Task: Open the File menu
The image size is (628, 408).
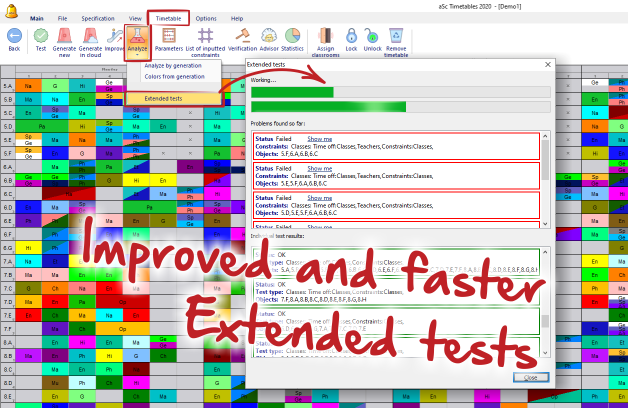Action: point(62,18)
